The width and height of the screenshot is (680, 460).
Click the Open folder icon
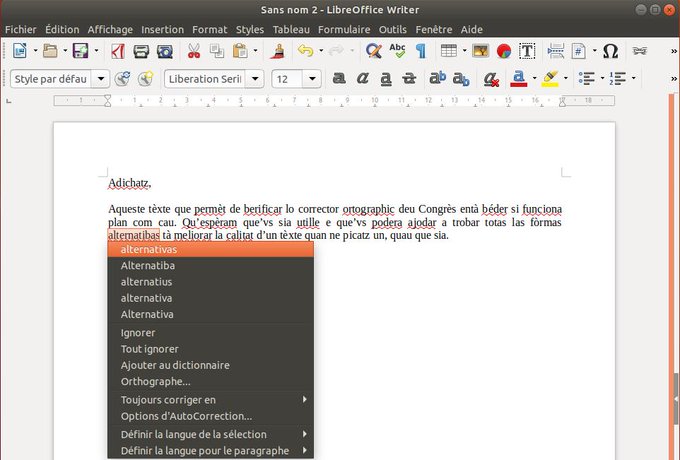tap(50, 51)
